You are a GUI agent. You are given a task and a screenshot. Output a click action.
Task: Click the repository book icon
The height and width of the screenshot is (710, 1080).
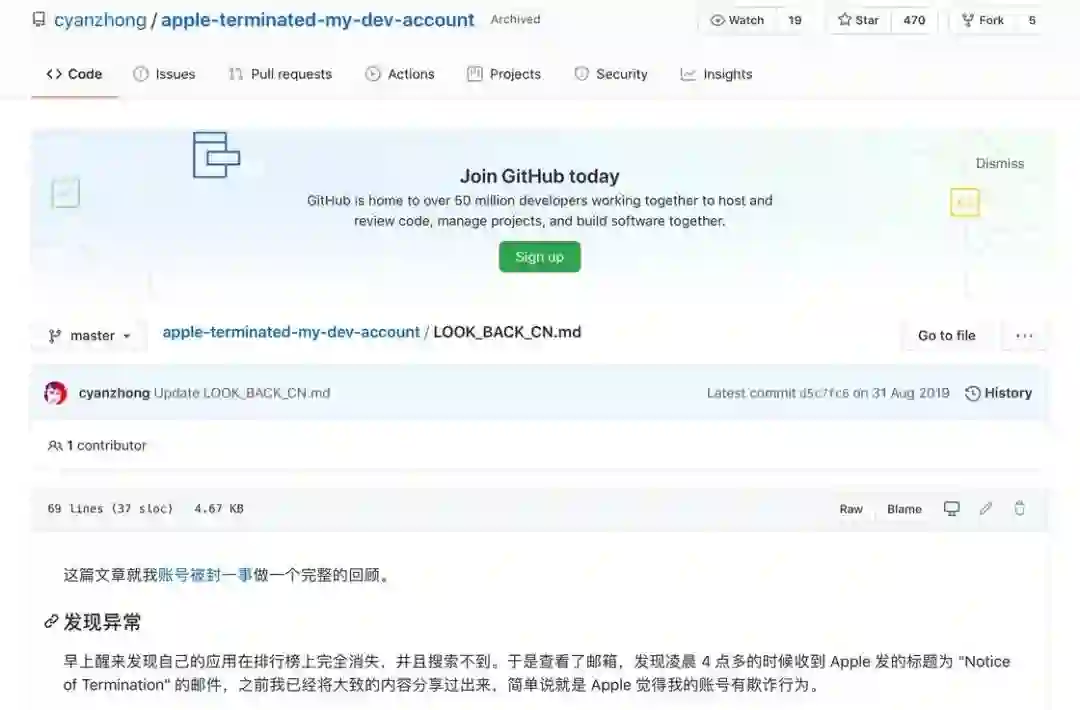click(39, 19)
